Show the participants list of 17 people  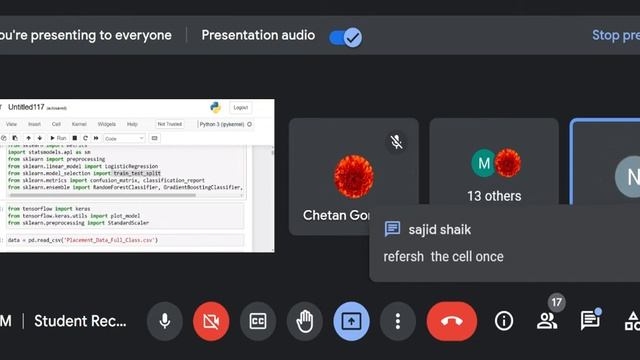(x=547, y=321)
